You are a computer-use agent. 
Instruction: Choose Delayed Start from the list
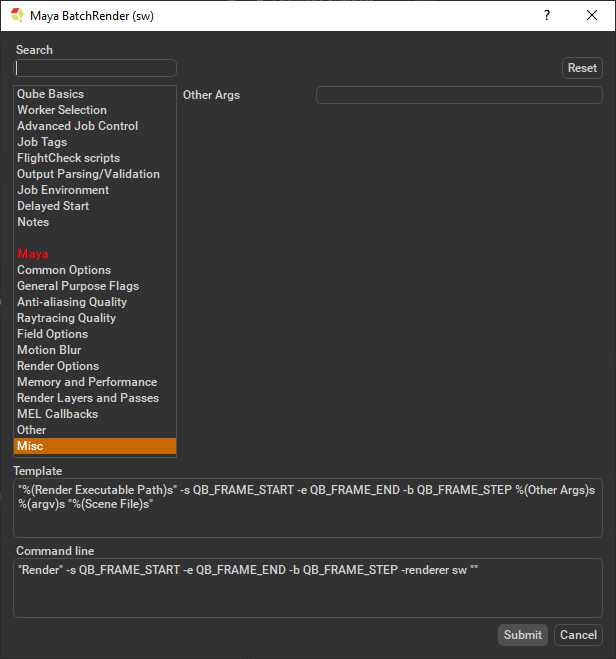[53, 206]
